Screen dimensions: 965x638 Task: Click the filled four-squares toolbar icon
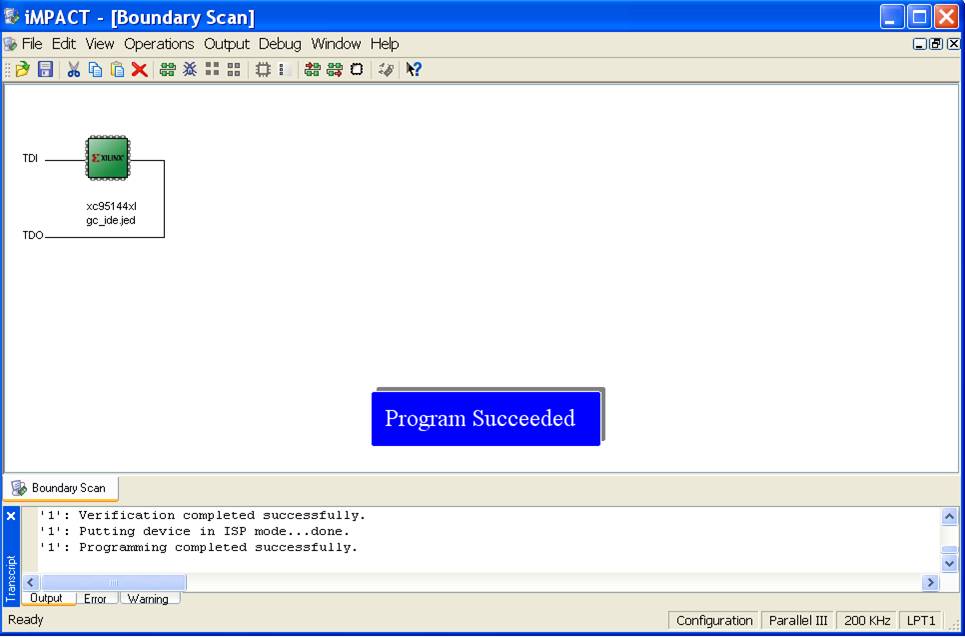click(212, 70)
